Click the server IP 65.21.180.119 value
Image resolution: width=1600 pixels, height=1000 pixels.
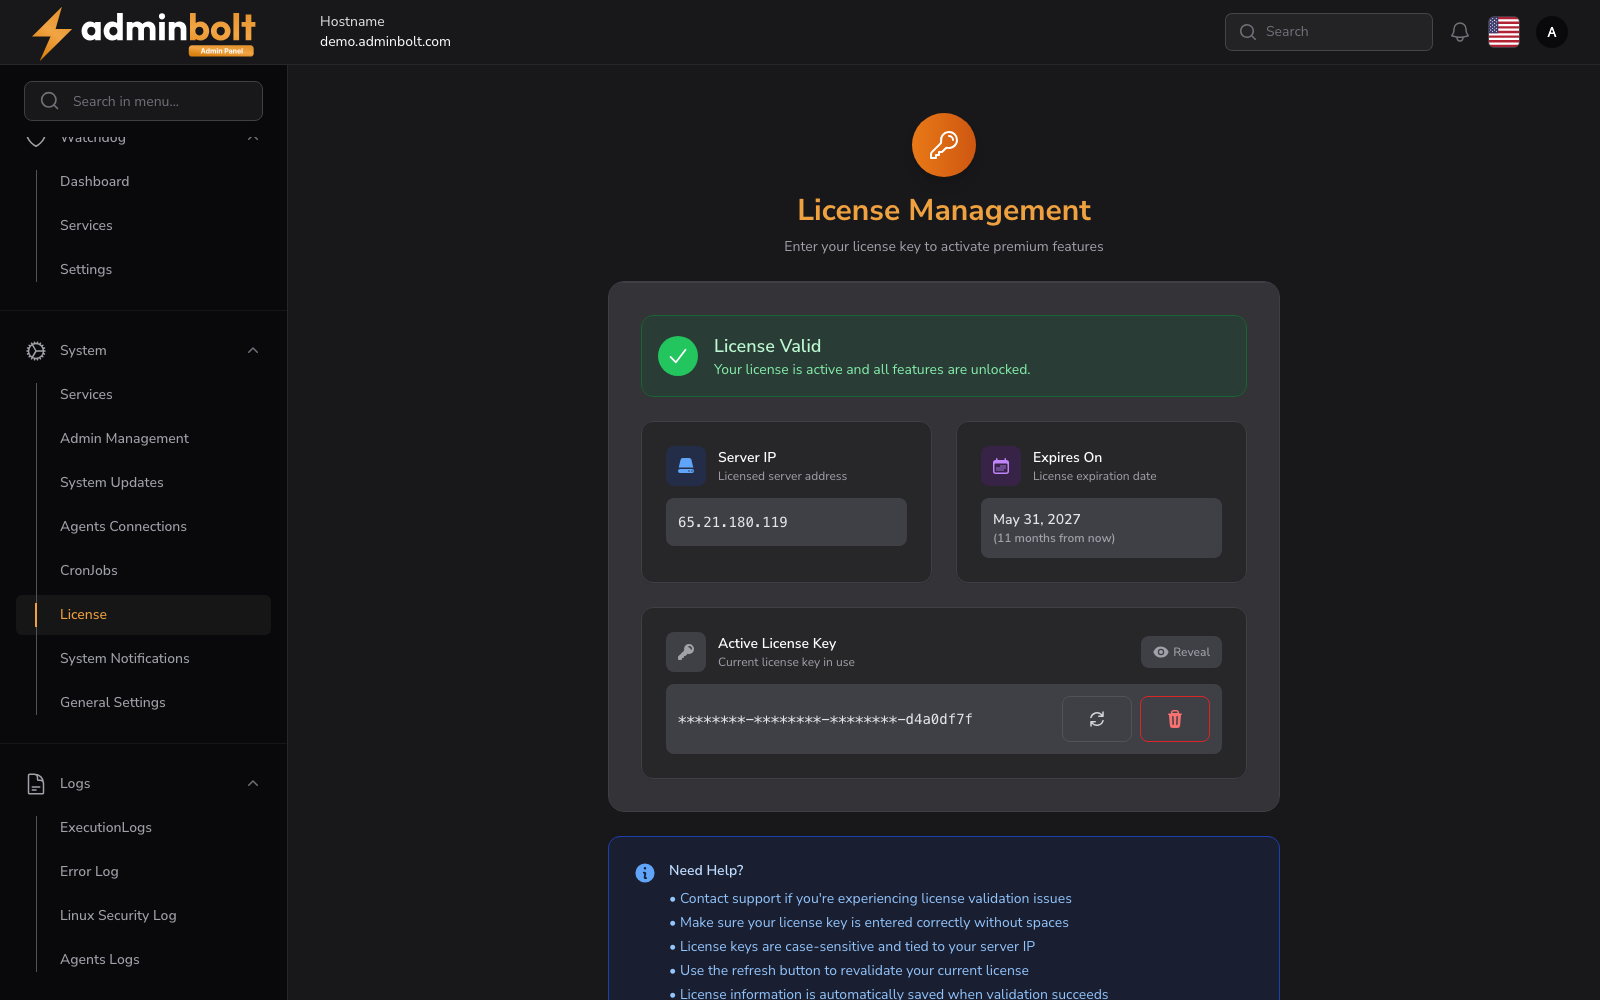point(733,522)
